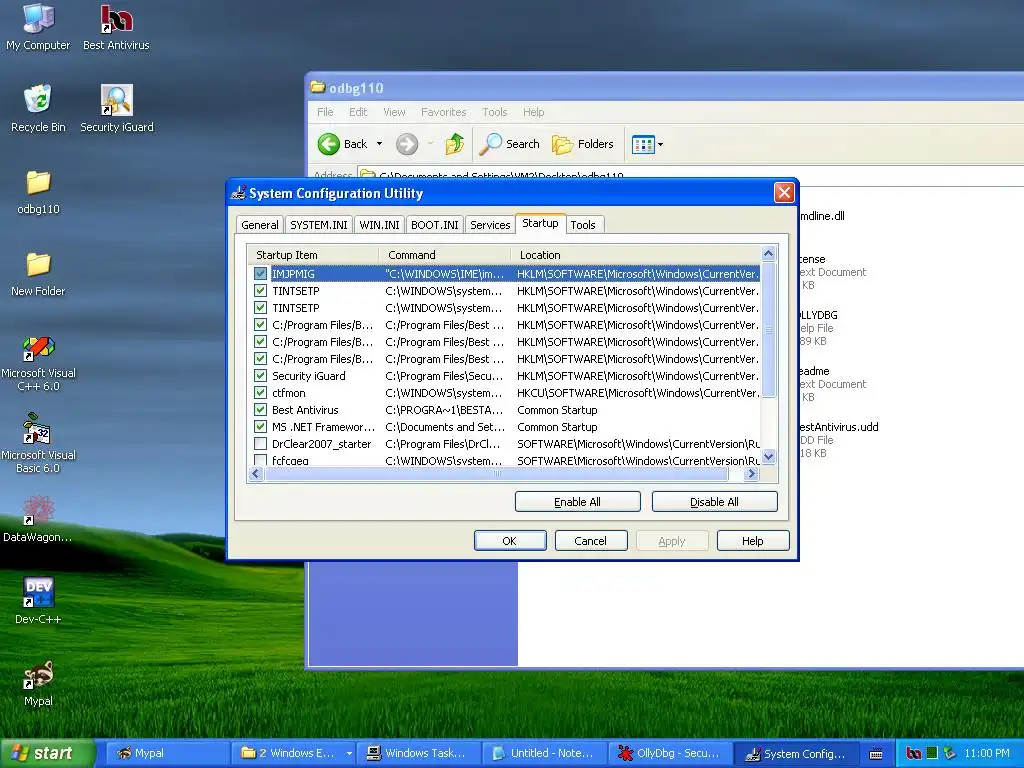Screen dimensions: 1024x768
Task: Switch to the Services tab
Action: 490,225
